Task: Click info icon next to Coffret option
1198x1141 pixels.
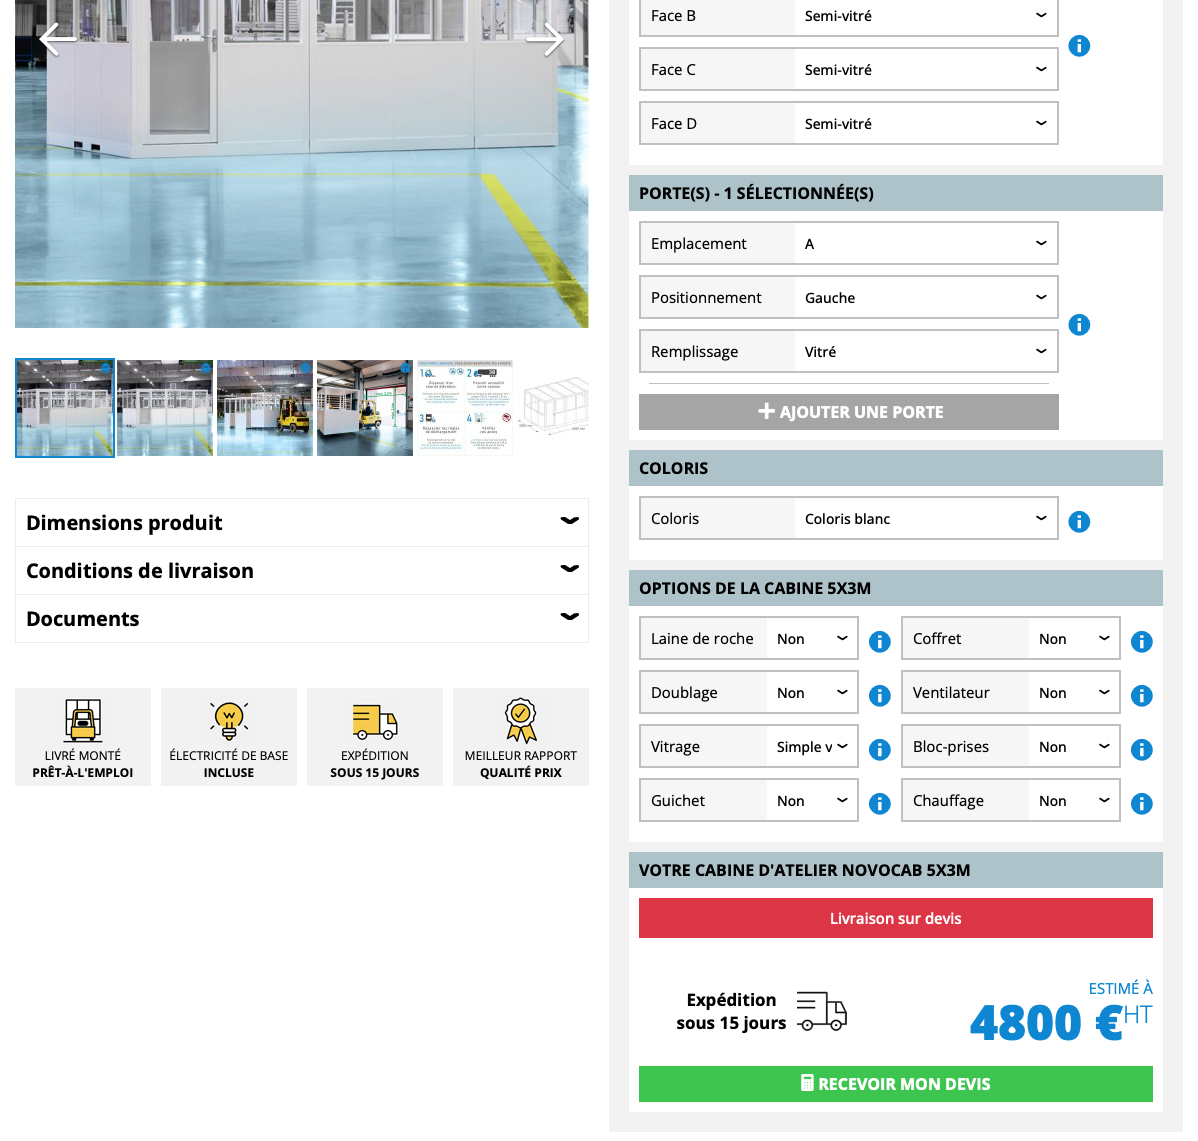Action: (x=1141, y=641)
